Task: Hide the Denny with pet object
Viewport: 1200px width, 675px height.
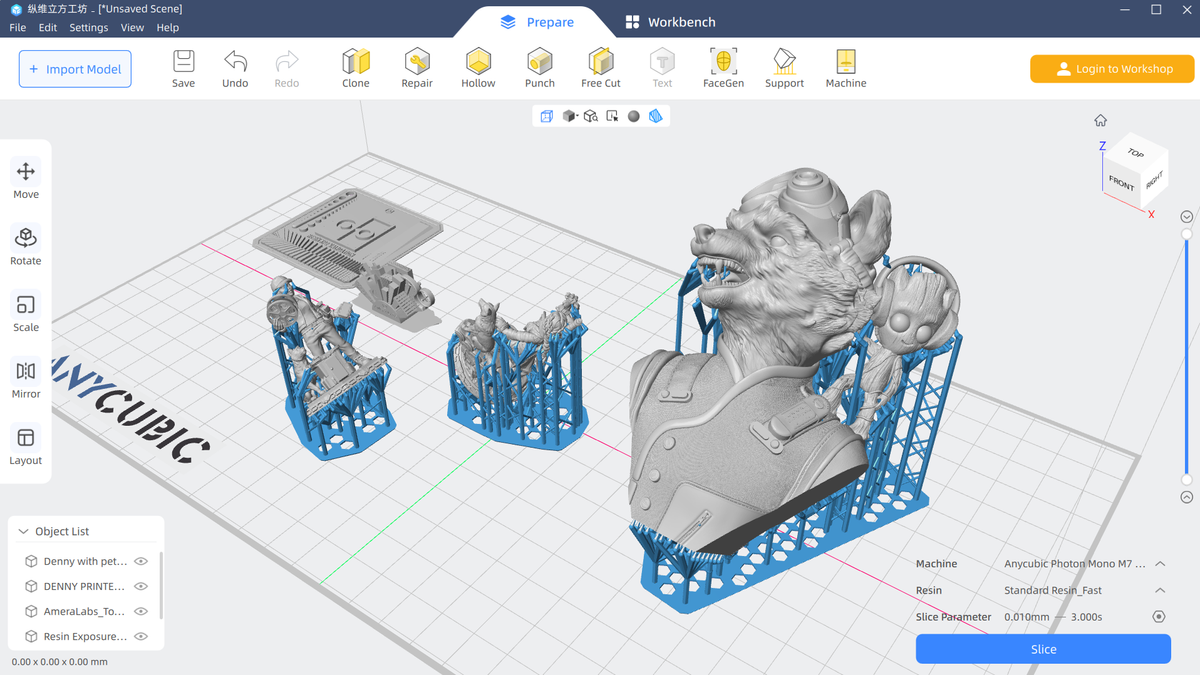Action: pyautogui.click(x=141, y=562)
